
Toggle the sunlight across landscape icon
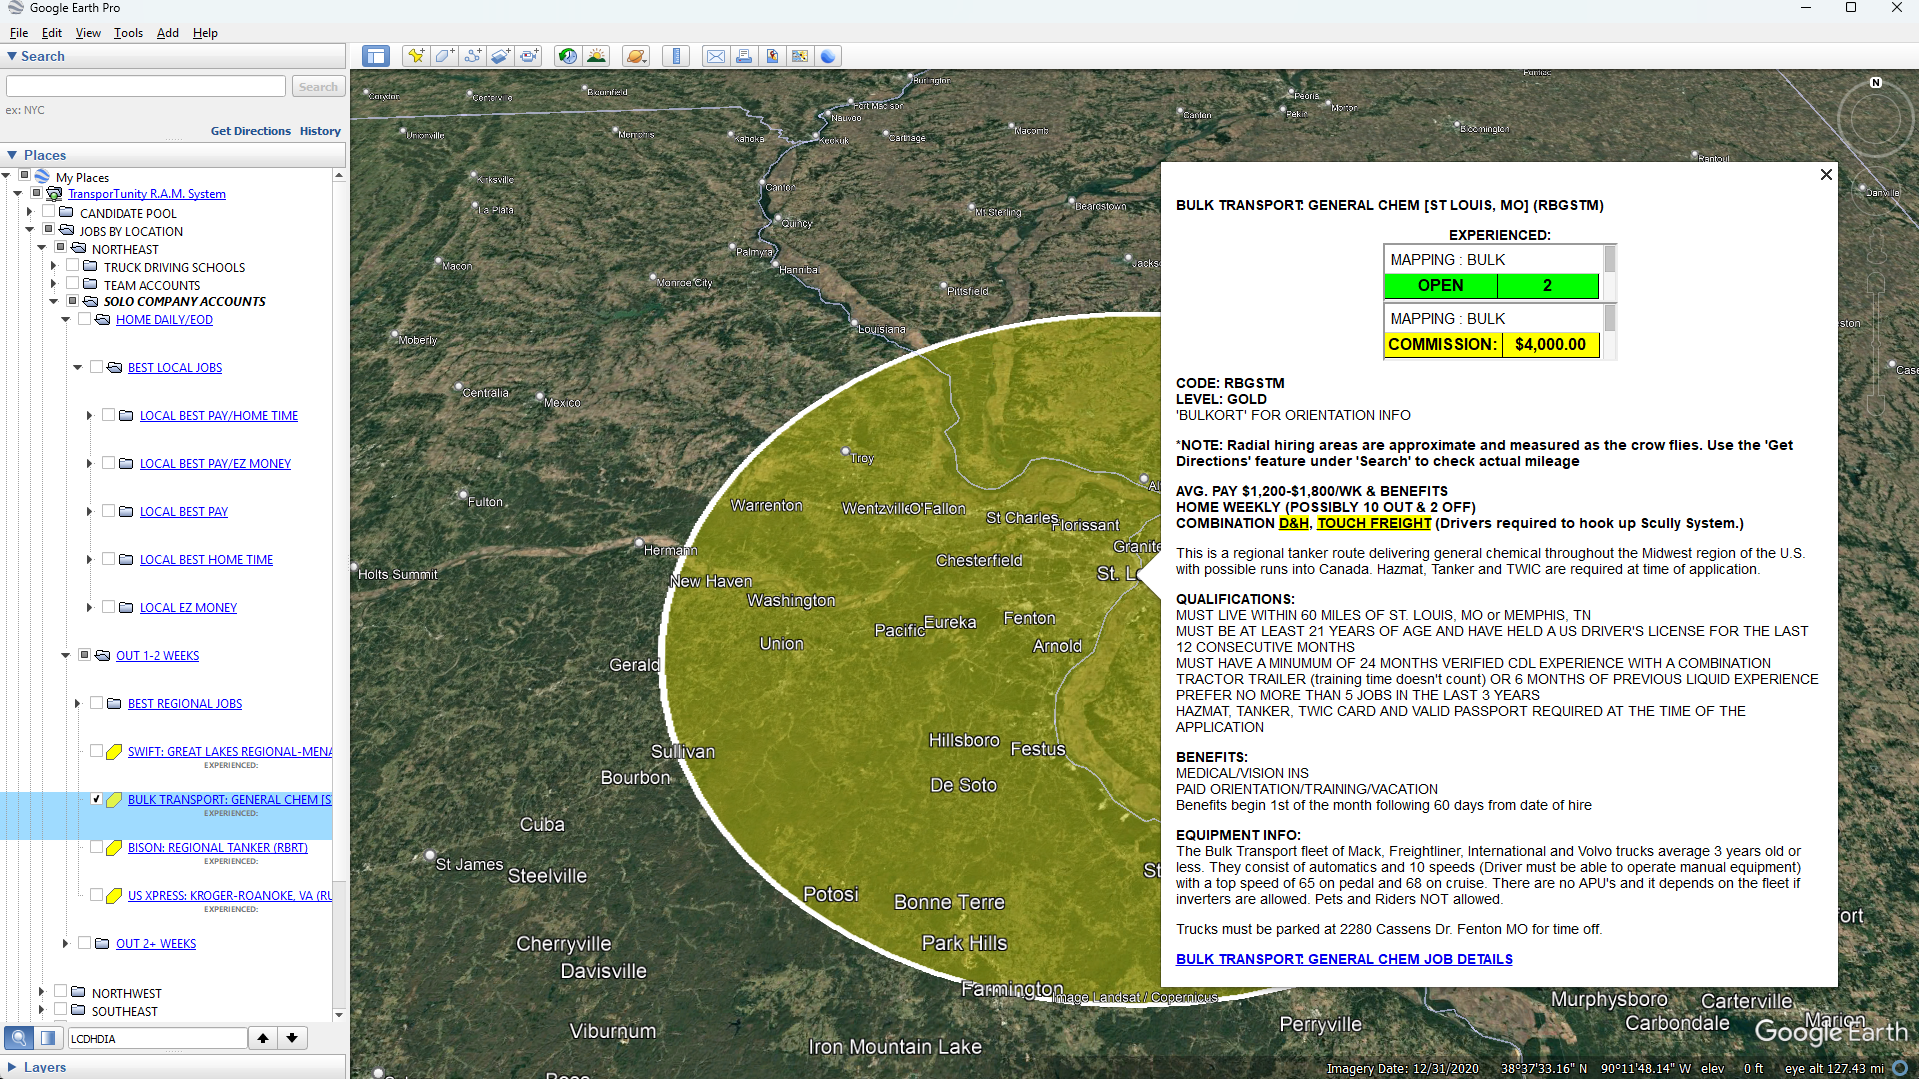click(x=596, y=56)
